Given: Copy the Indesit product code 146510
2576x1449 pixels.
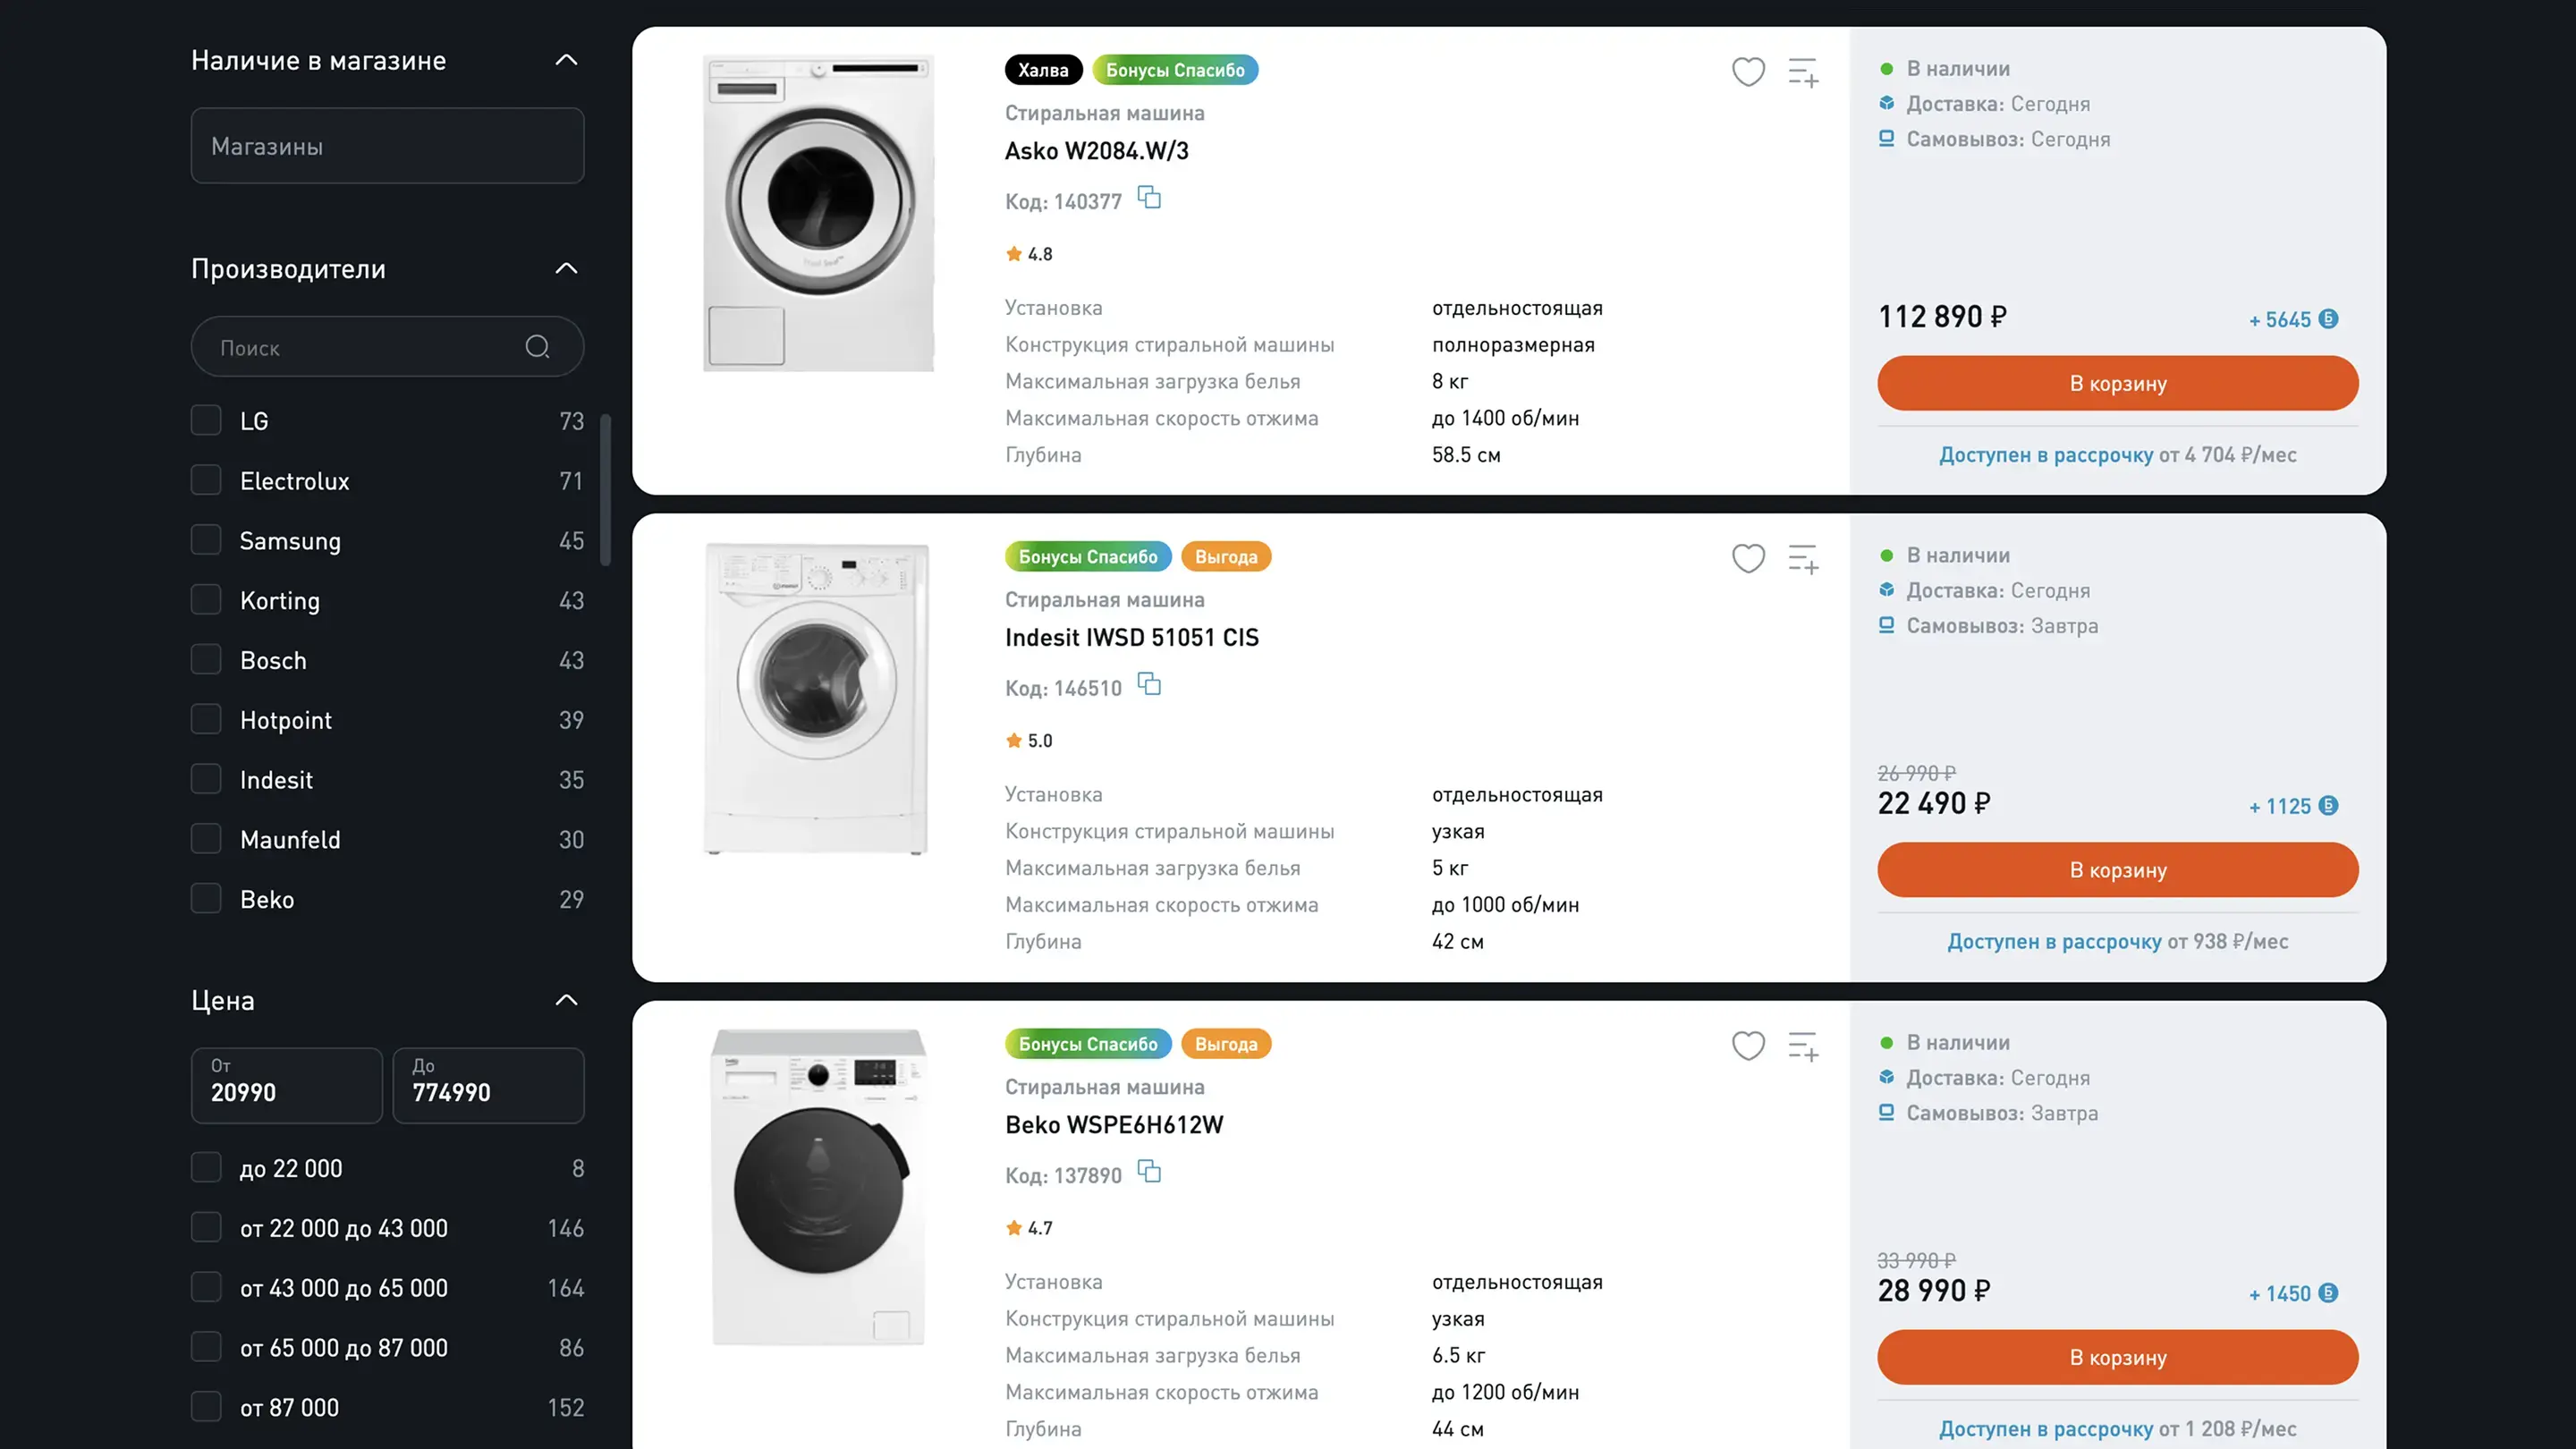Looking at the screenshot, I should tap(1150, 685).
